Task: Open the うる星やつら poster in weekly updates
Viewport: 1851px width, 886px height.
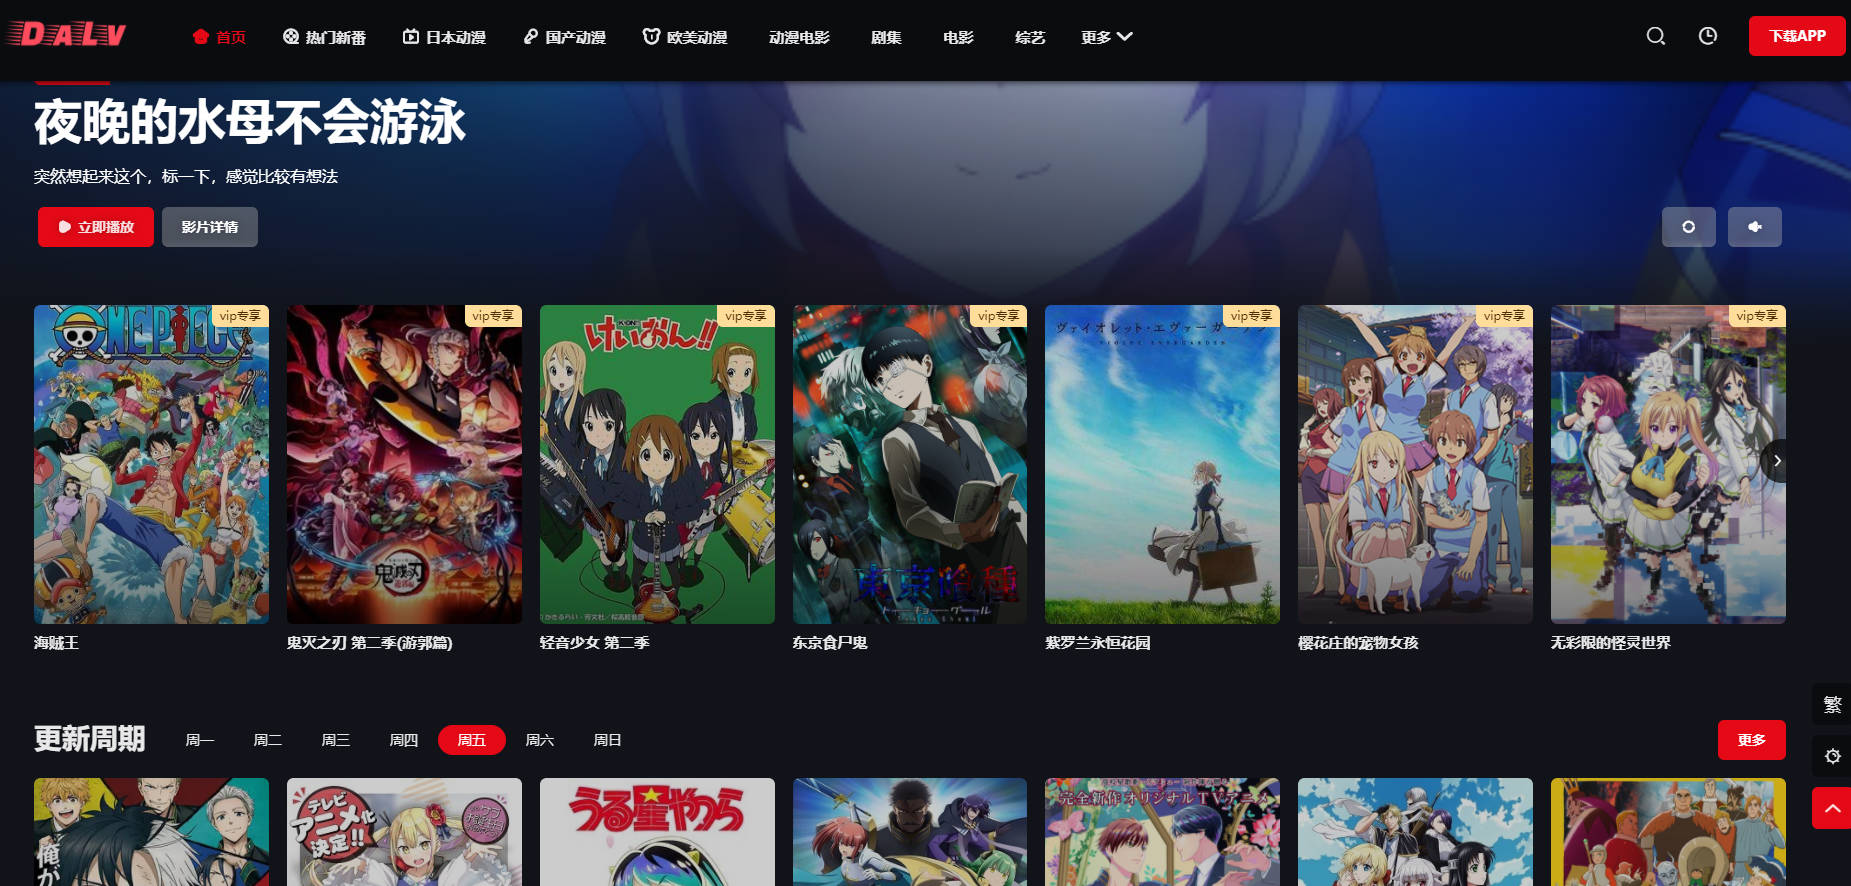Action: pyautogui.click(x=657, y=832)
